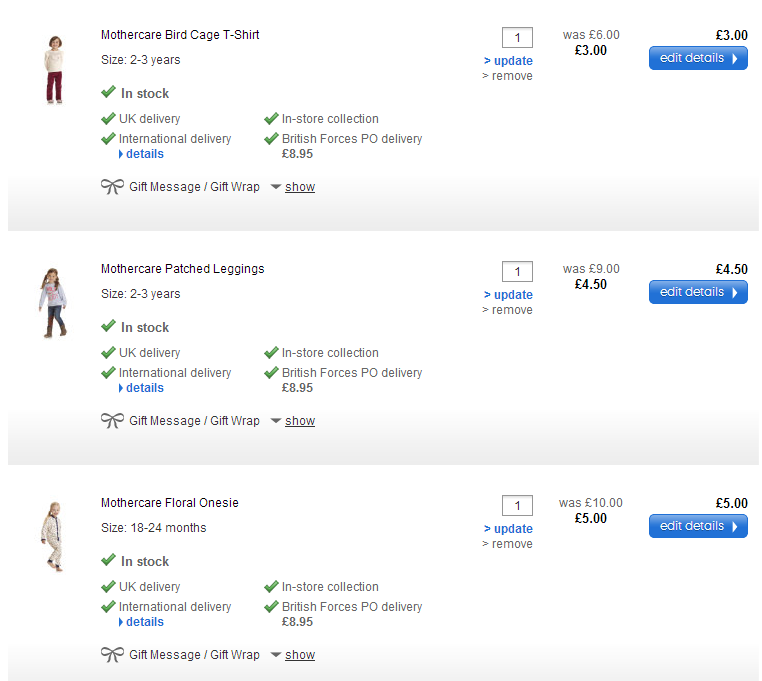Show gift wrap options for Bird Cage T-Shirt
Image resolution: width=762 pixels, height=681 pixels.
299,187
